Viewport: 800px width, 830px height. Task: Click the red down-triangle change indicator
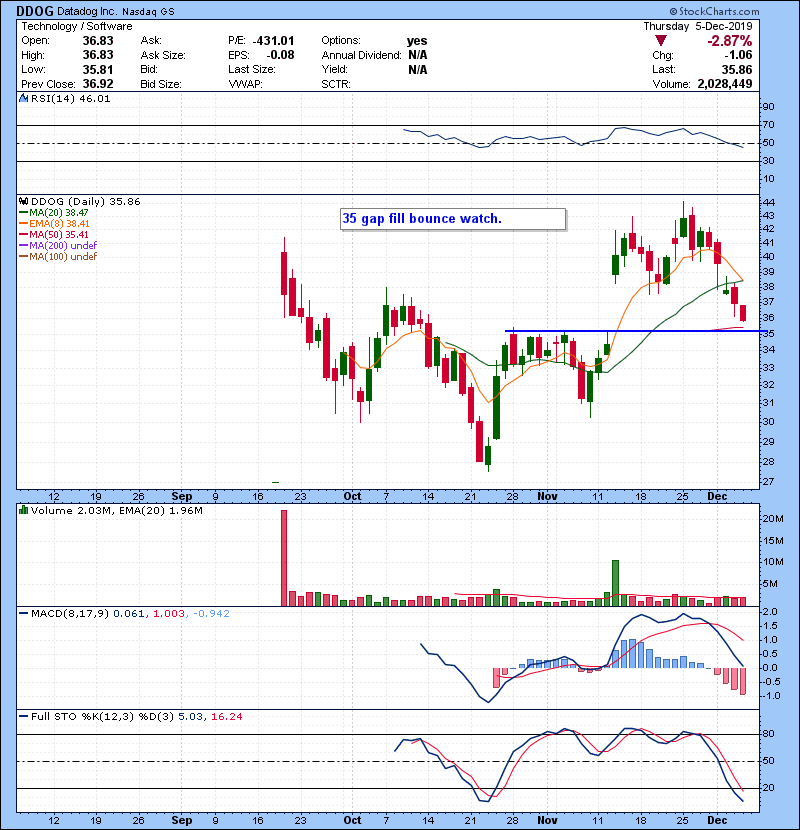pos(660,40)
